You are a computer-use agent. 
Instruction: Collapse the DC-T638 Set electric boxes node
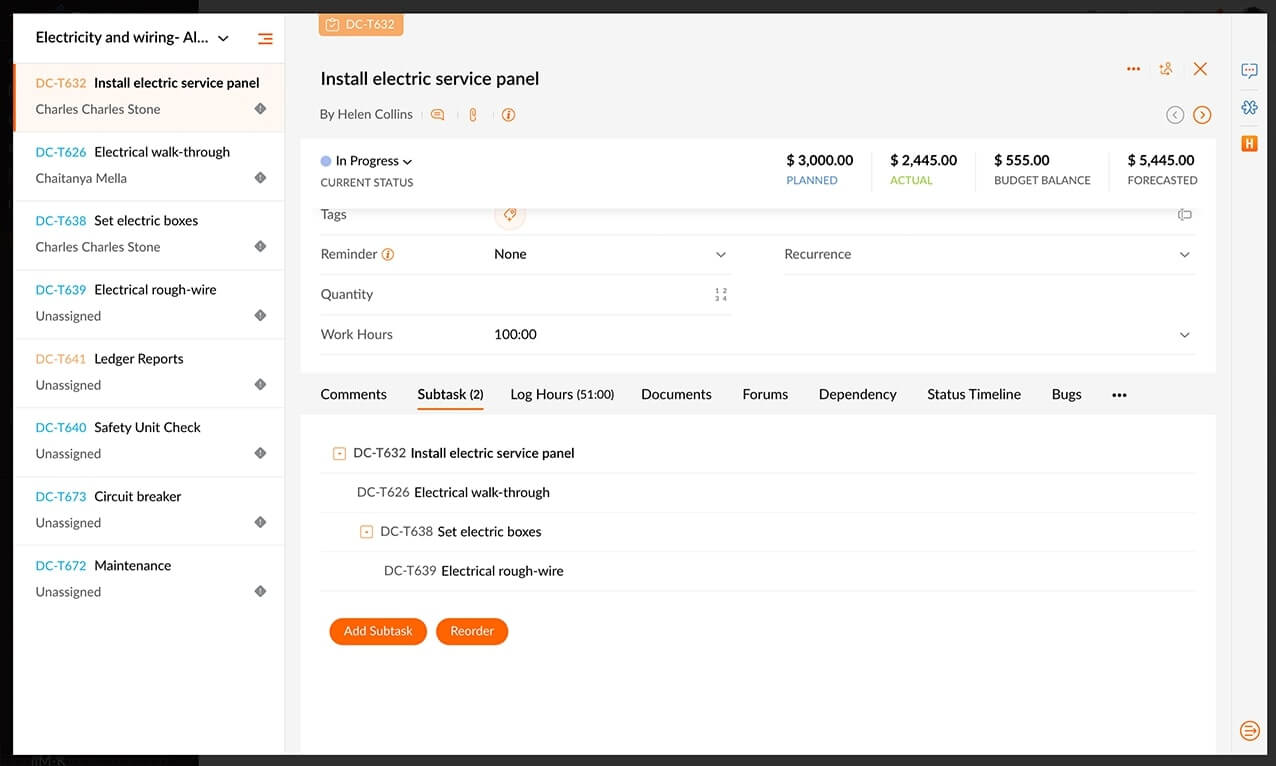click(366, 532)
